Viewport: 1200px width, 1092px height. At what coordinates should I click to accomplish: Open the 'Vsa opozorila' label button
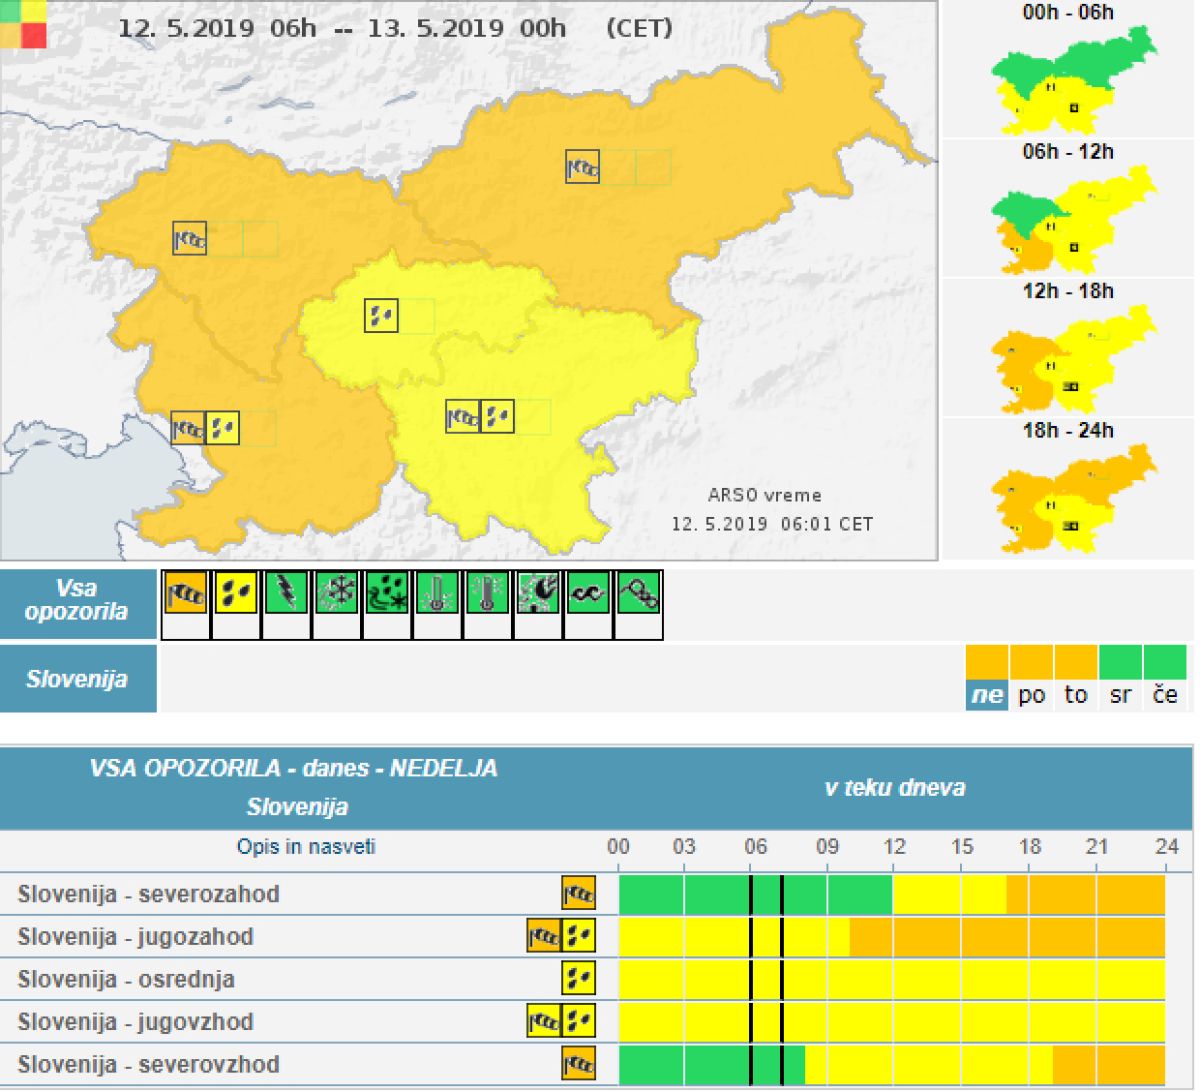coord(78,601)
